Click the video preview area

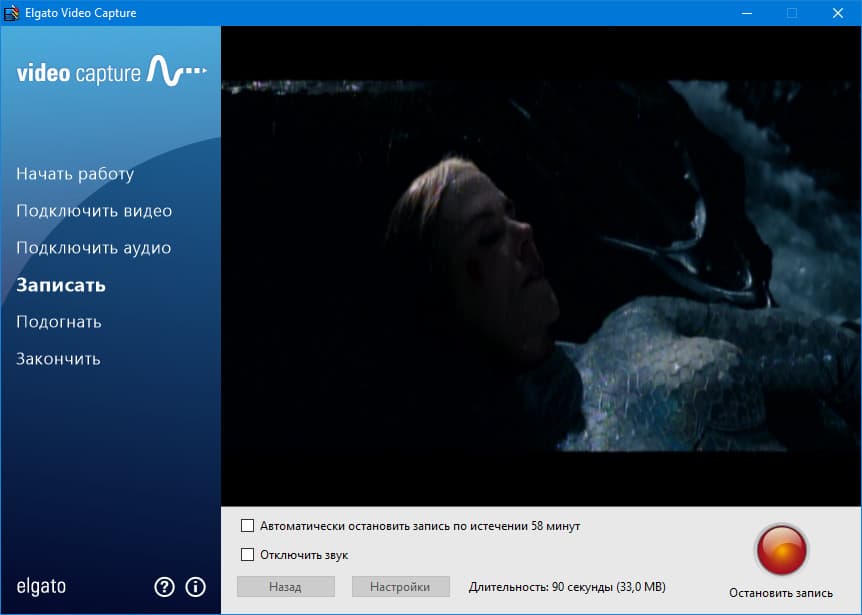click(x=541, y=266)
